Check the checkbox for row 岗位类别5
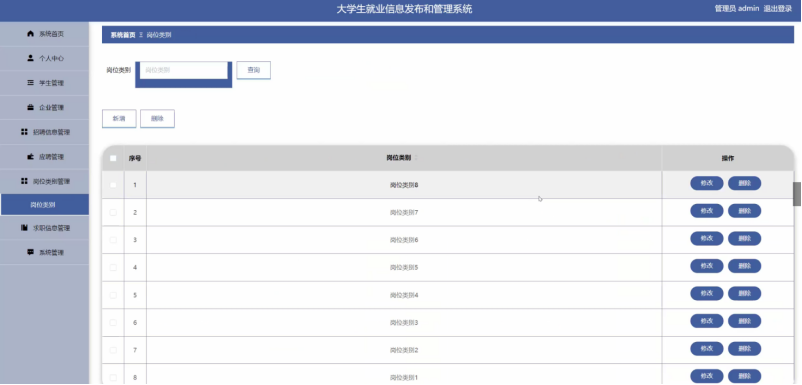The height and width of the screenshot is (385, 802). [113, 267]
